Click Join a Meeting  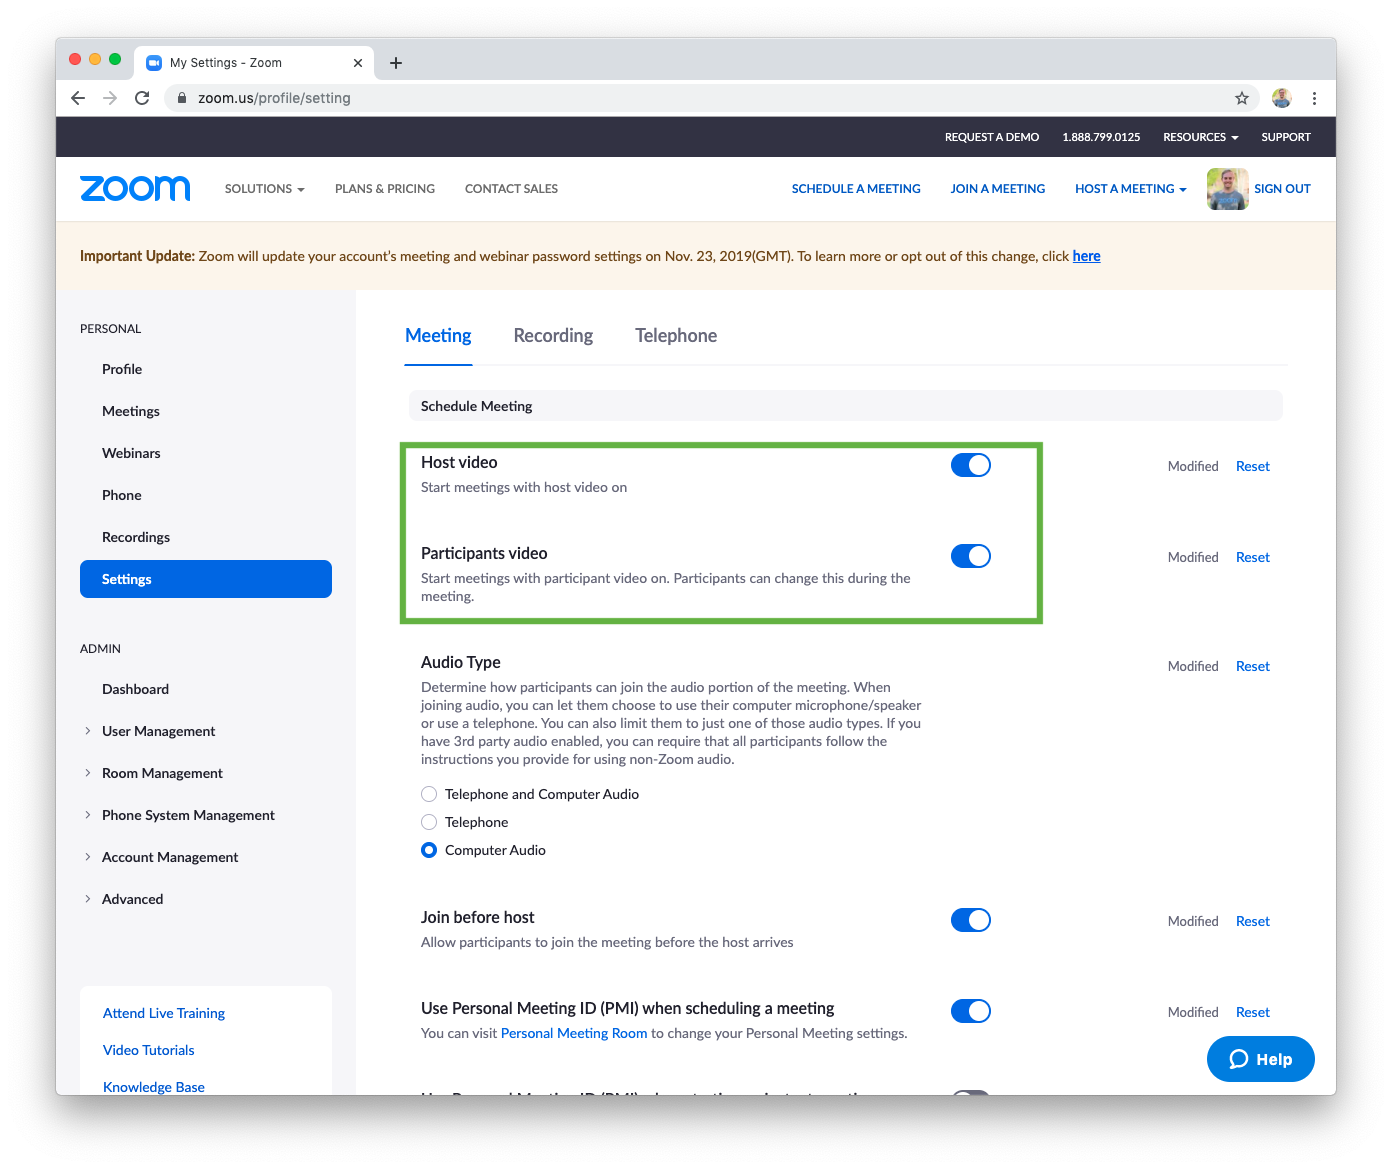[x=998, y=189]
